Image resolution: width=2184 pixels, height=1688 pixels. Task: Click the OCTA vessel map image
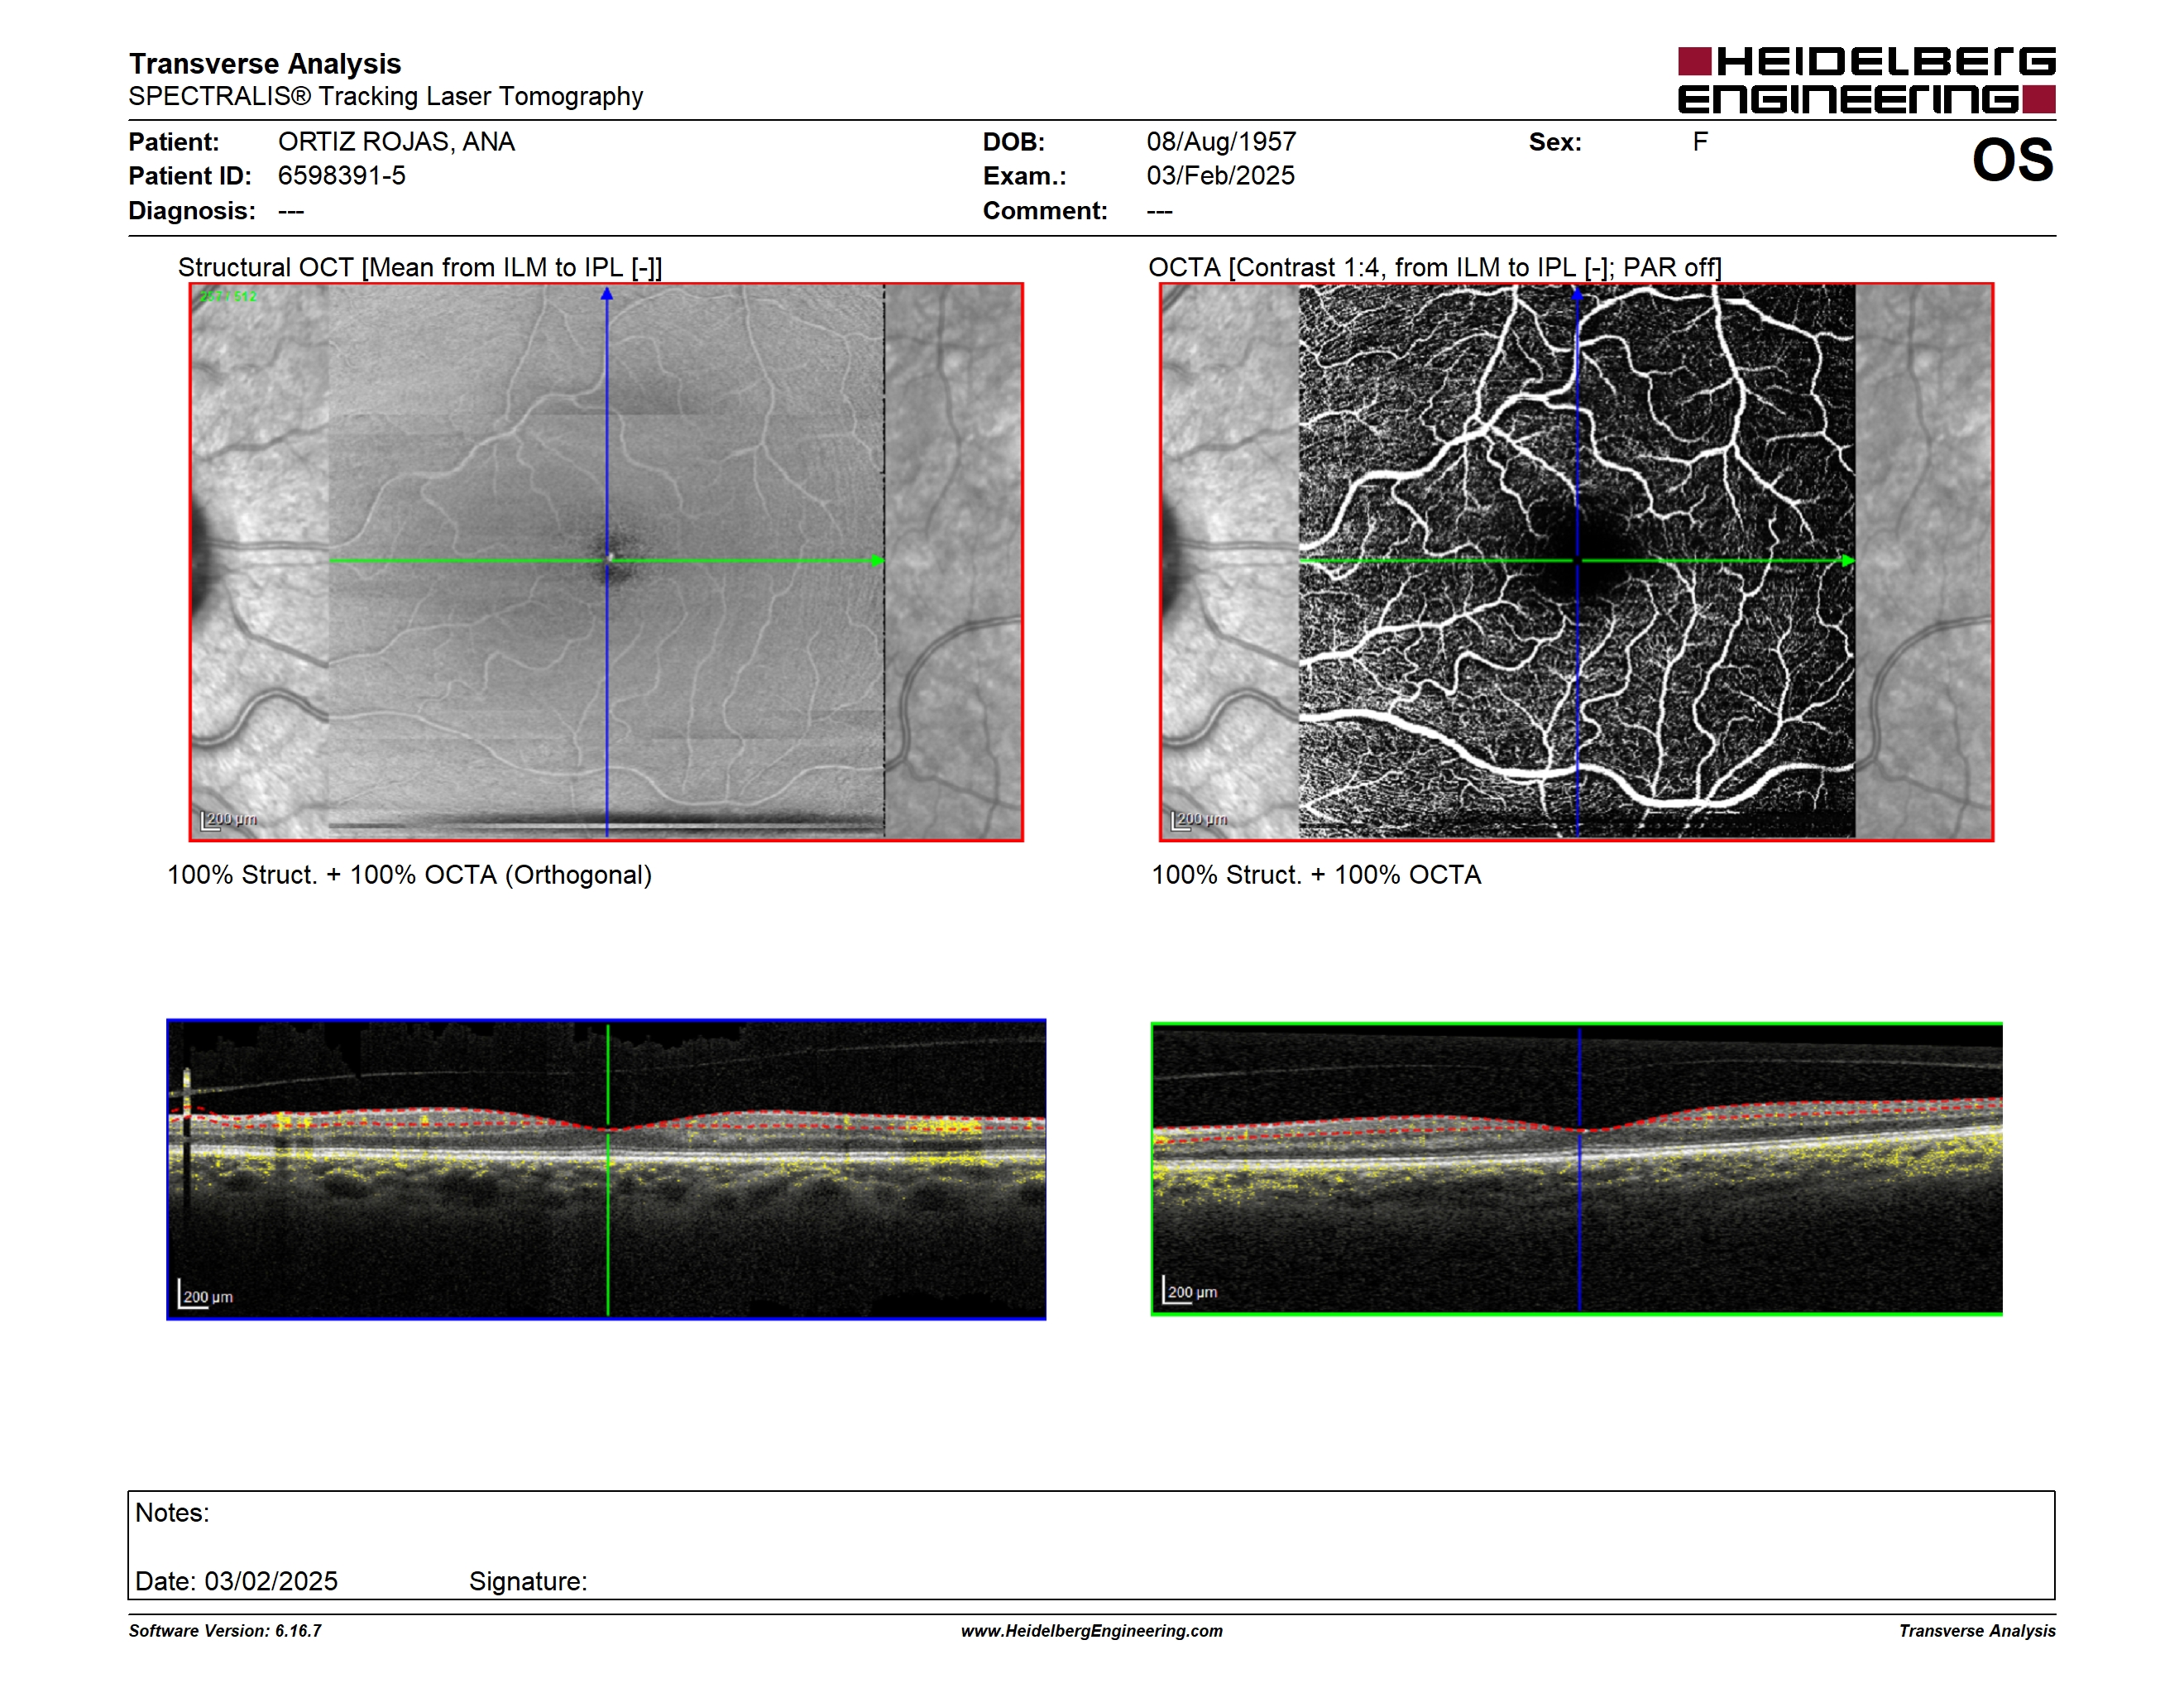click(1576, 562)
